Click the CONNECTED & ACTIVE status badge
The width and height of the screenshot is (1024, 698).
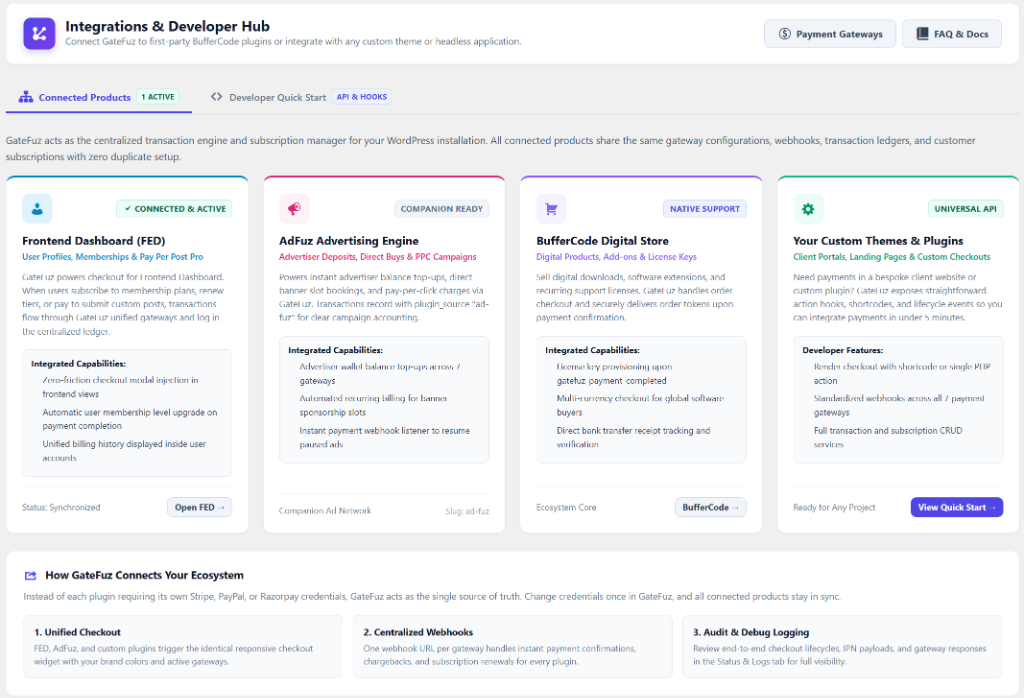click(x=174, y=209)
